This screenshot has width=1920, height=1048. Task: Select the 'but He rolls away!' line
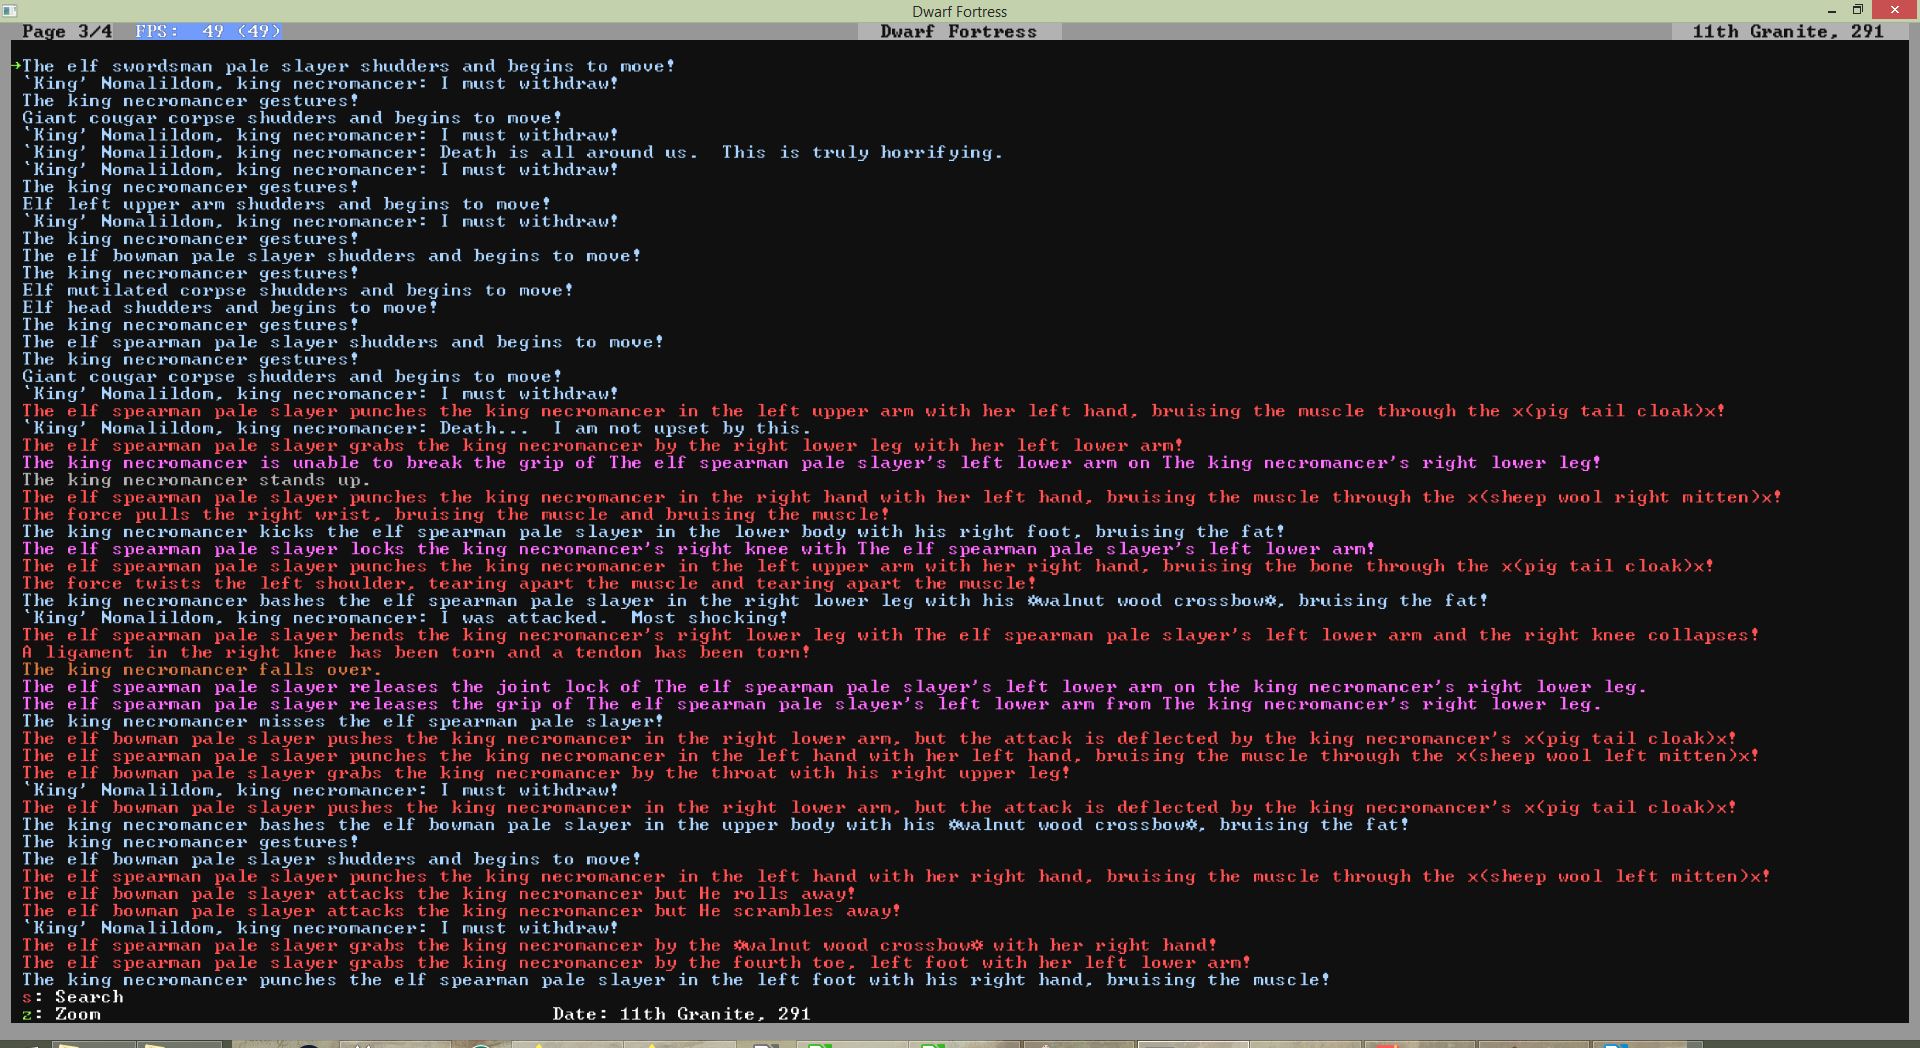click(439, 894)
